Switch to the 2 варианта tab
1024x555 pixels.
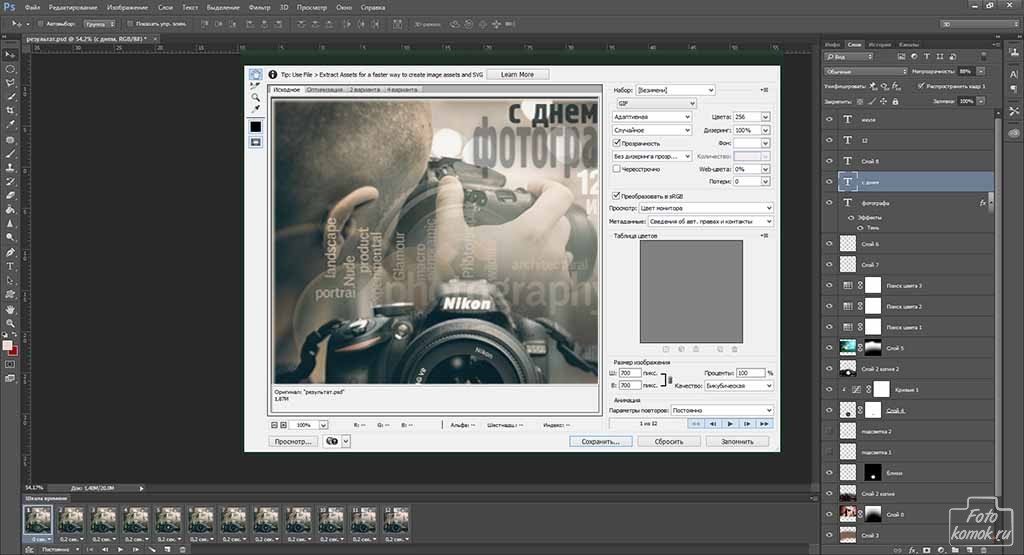click(364, 89)
